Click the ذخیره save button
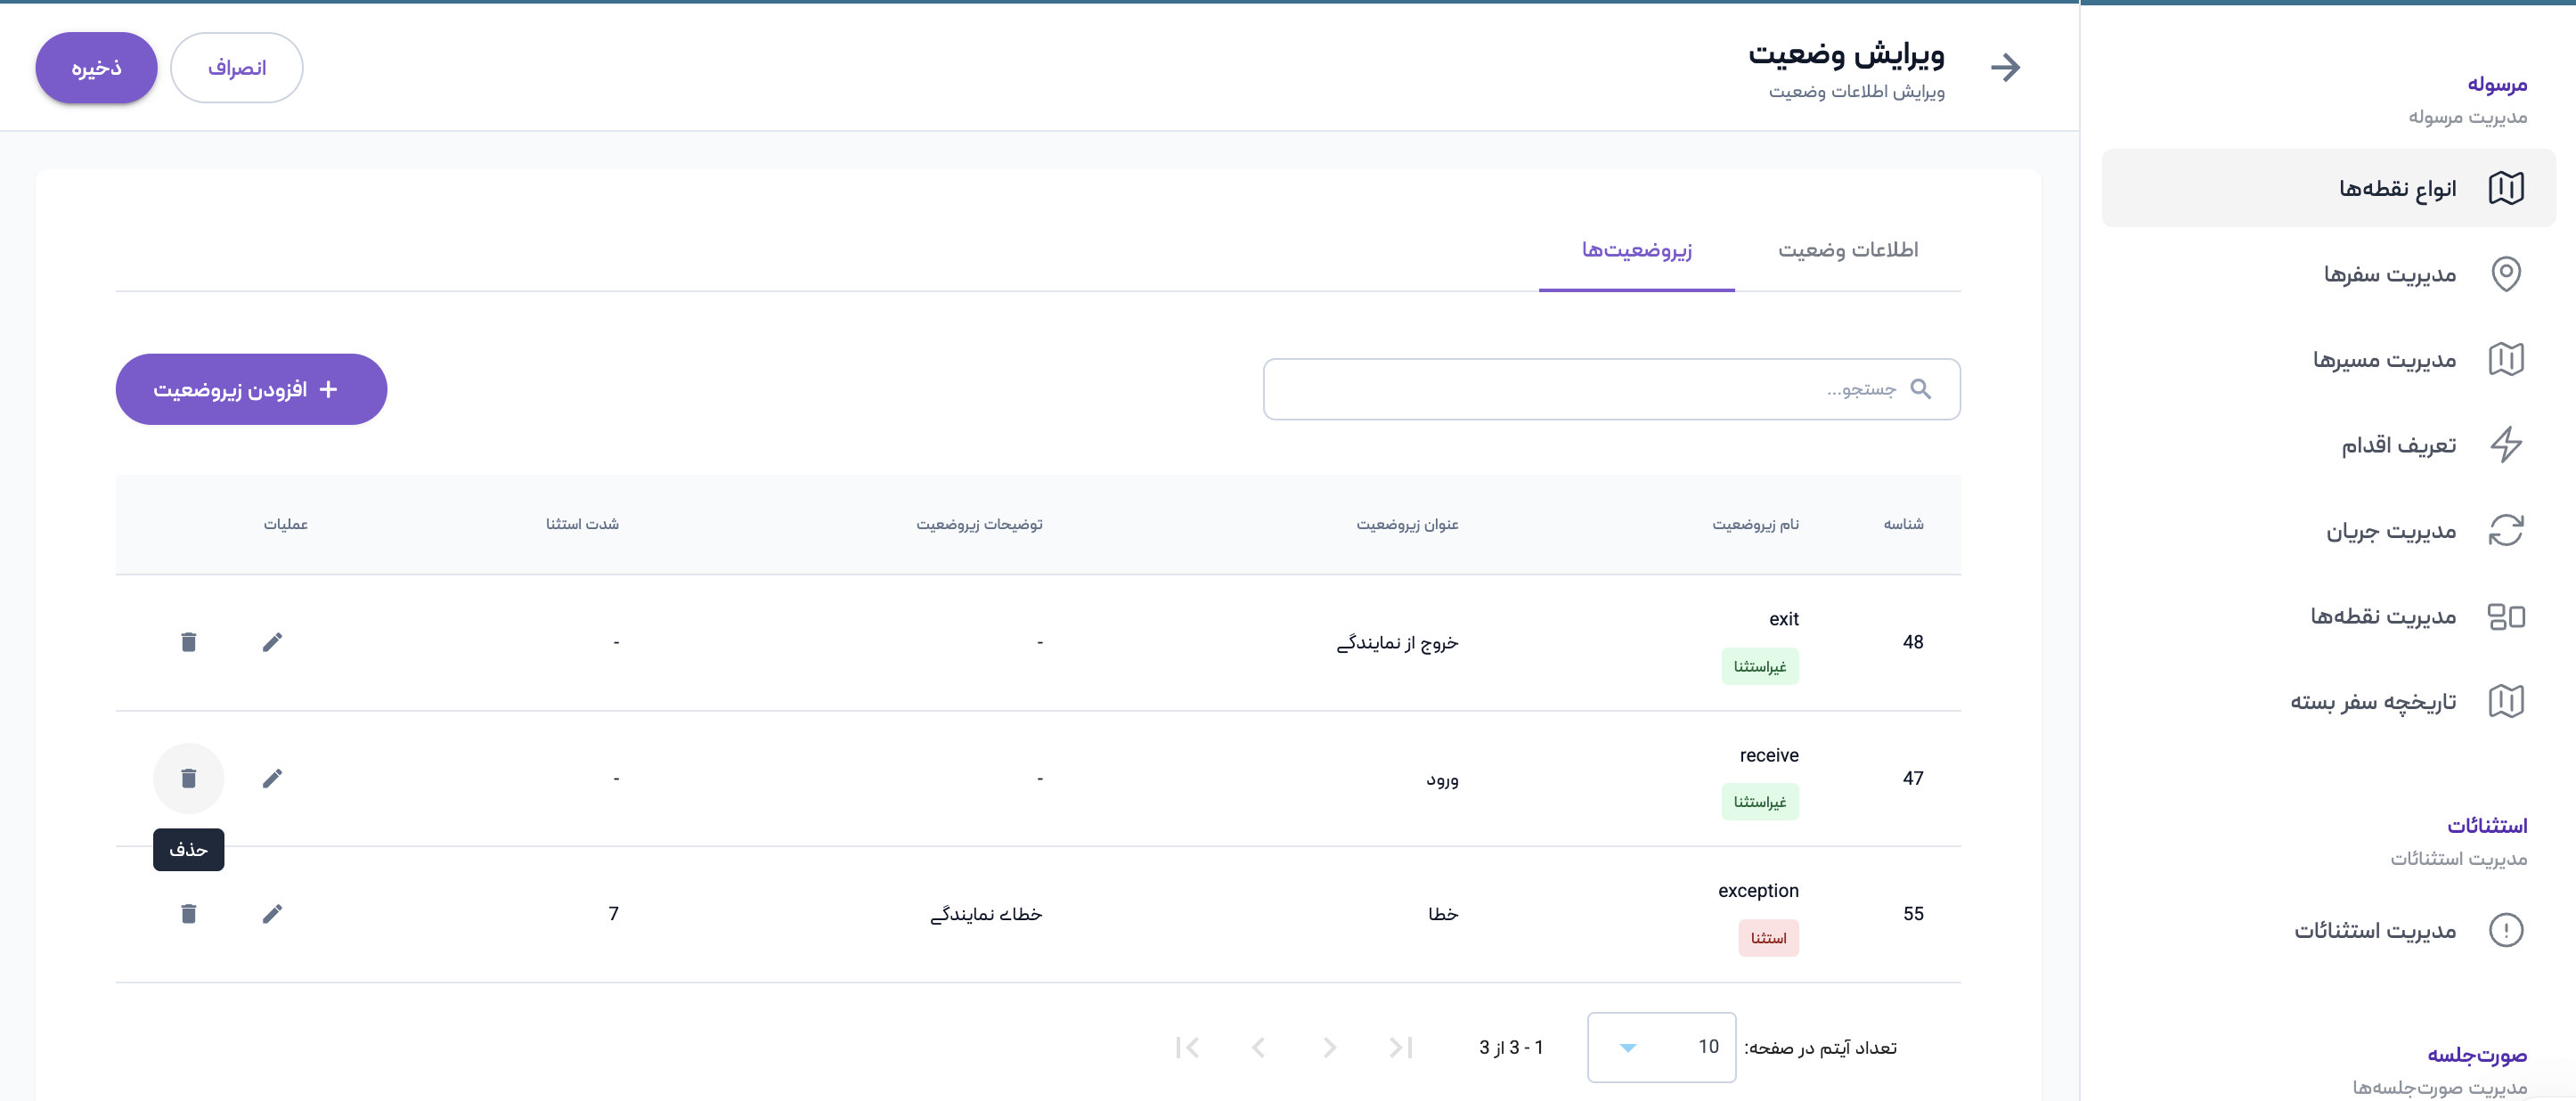 pos(96,68)
